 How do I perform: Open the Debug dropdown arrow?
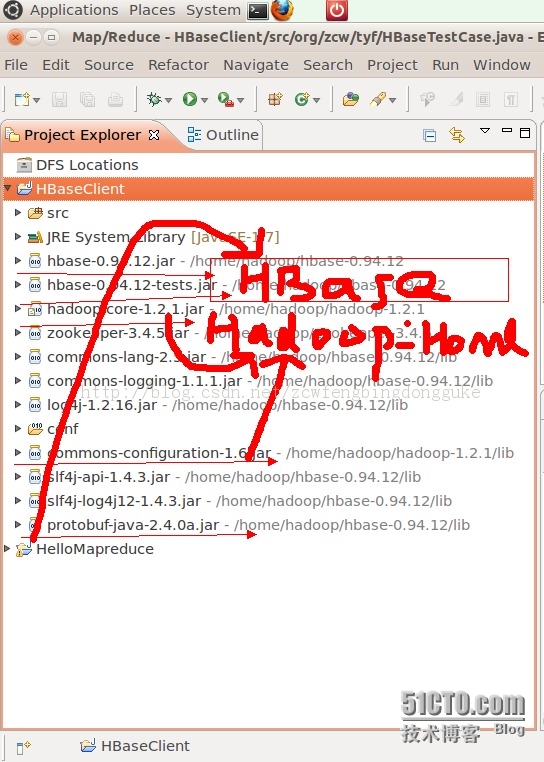tap(168, 101)
